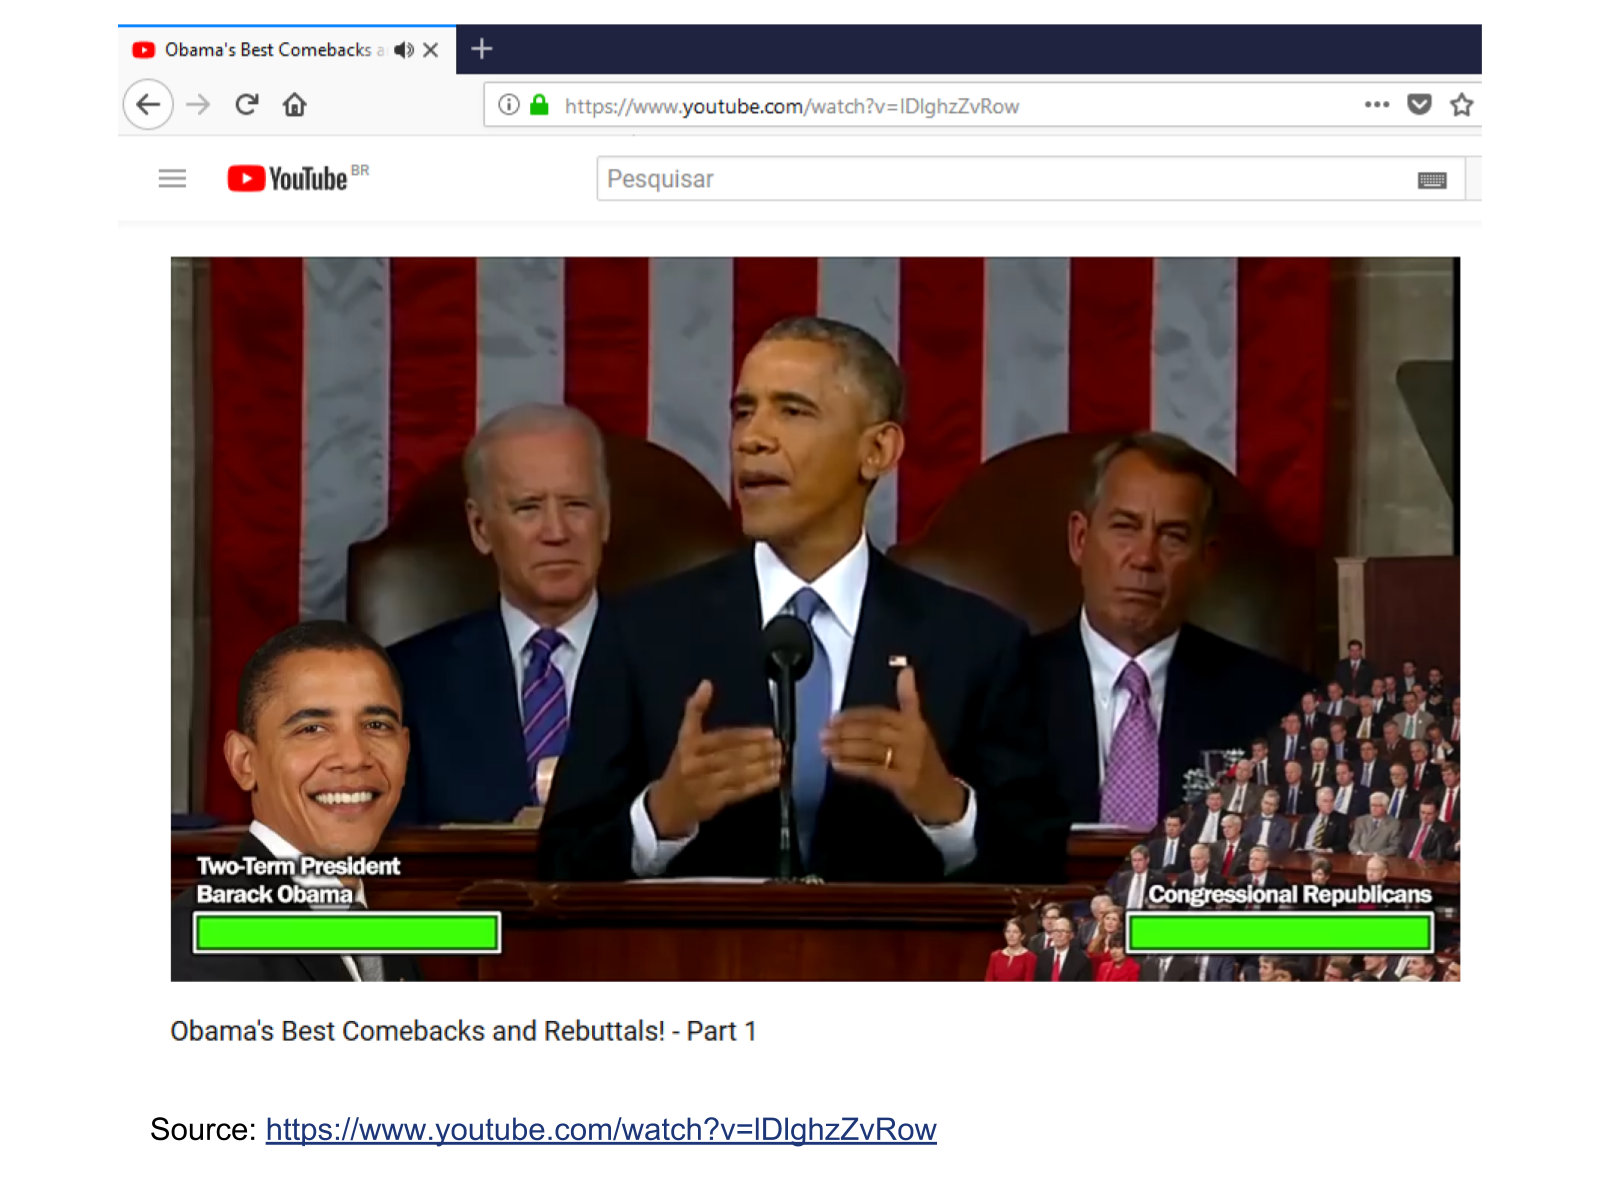
Task: Open the page actions three-dot menu
Action: [x=1377, y=105]
